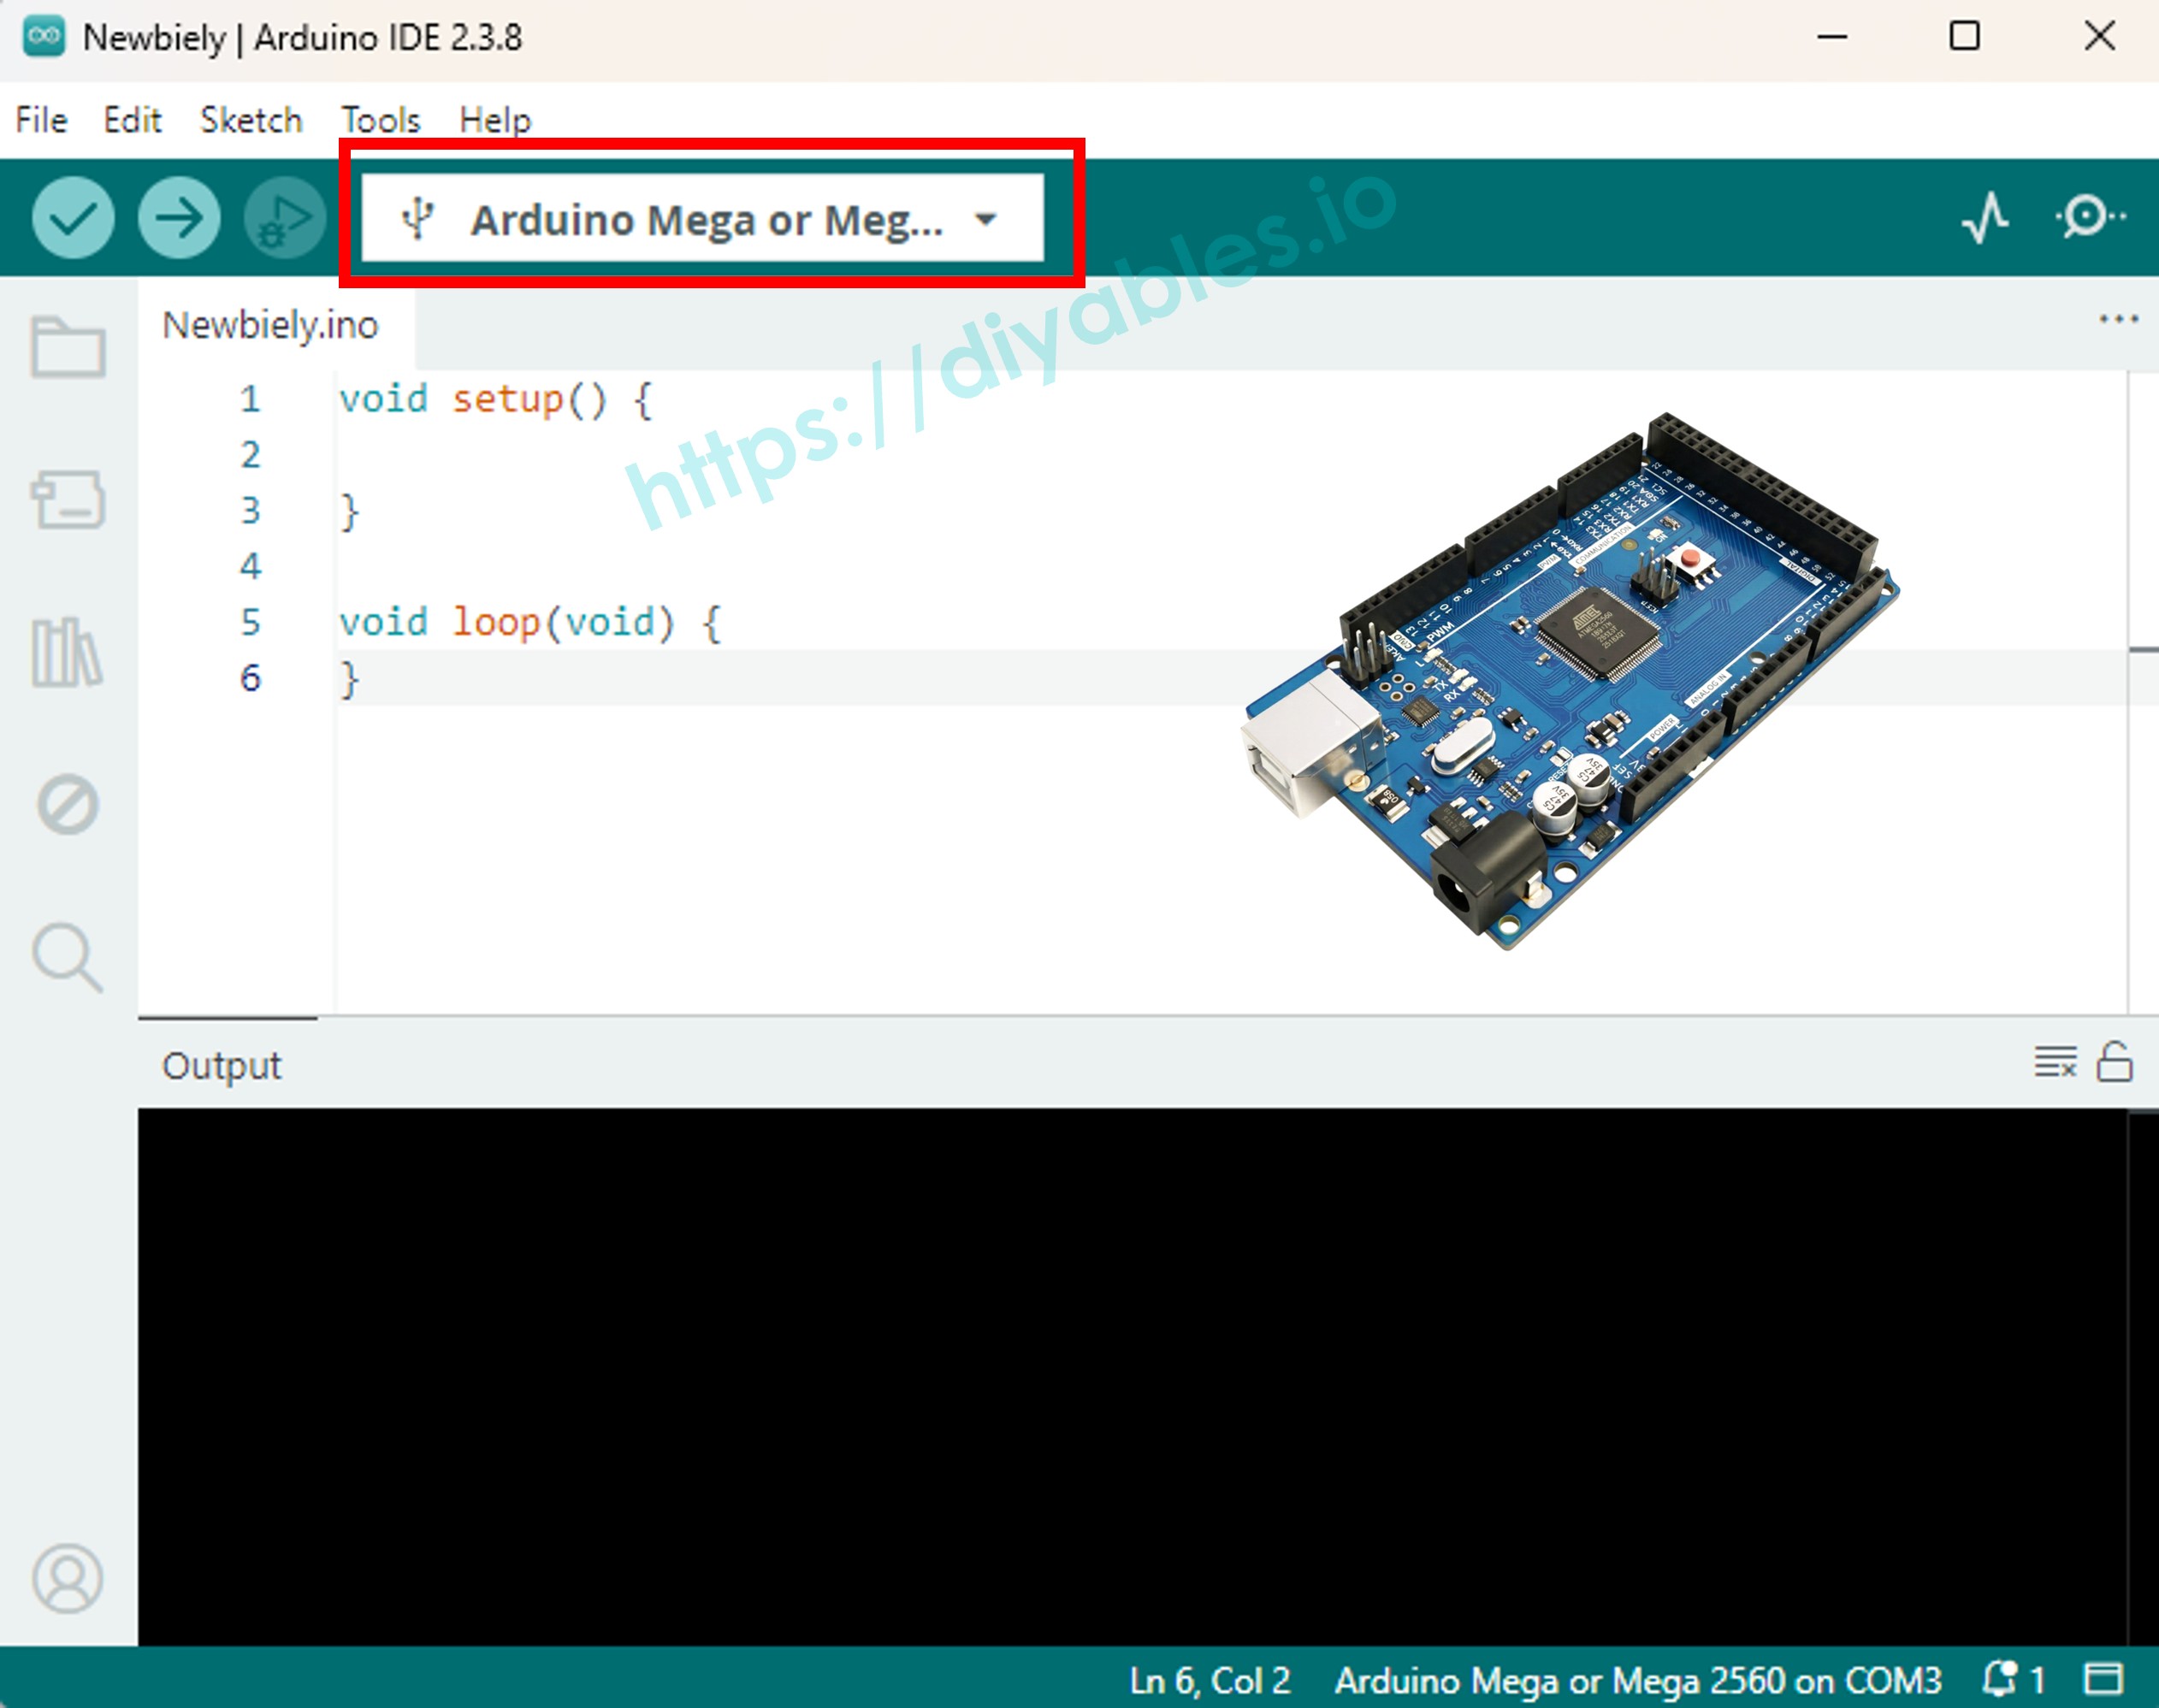Start debugging via the debug toolbar icon
Image resolution: width=2159 pixels, height=1708 pixels.
point(283,218)
